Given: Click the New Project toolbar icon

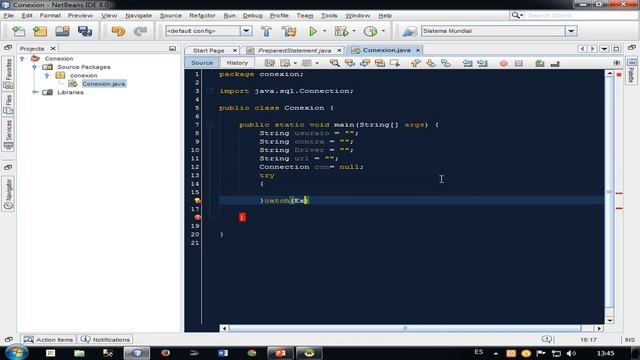Looking at the screenshot, I should tap(40, 31).
